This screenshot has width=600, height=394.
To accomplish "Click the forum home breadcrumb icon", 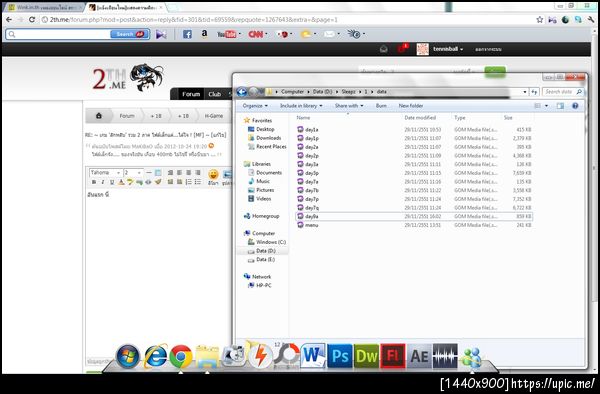I will [x=99, y=116].
